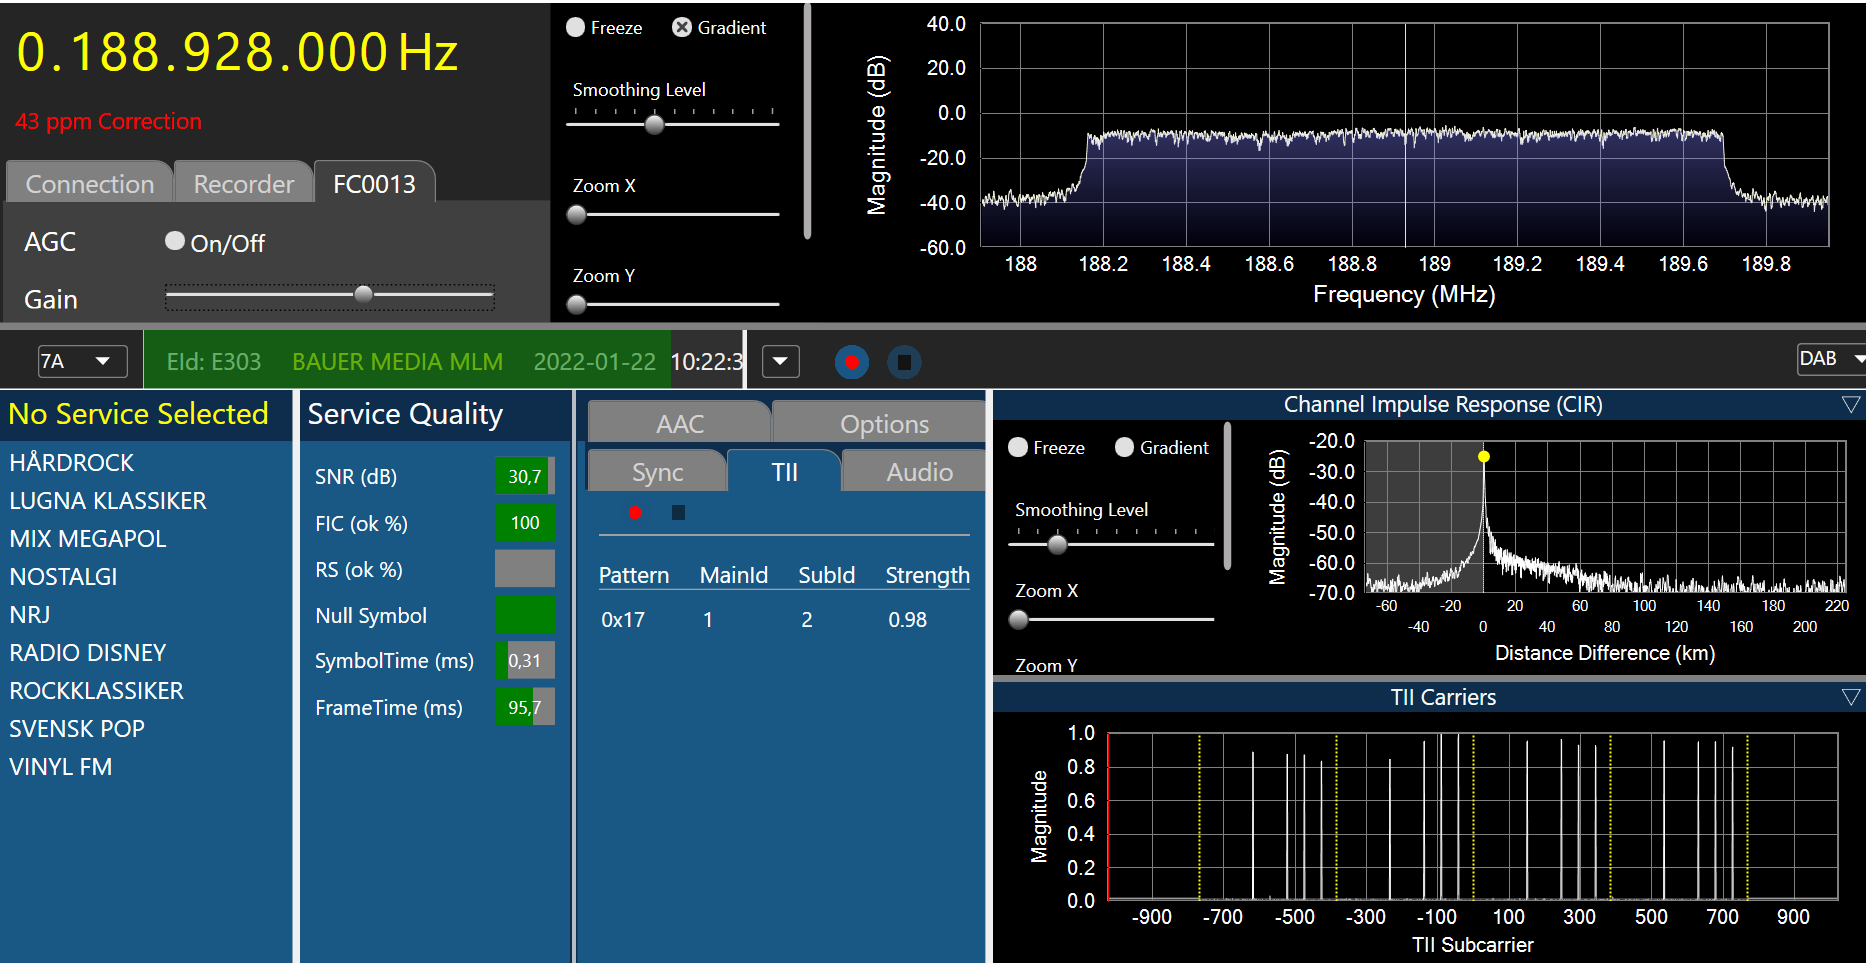Disable the spectrum Gradient option
Viewport: 1866px width, 963px height.
pos(682,28)
